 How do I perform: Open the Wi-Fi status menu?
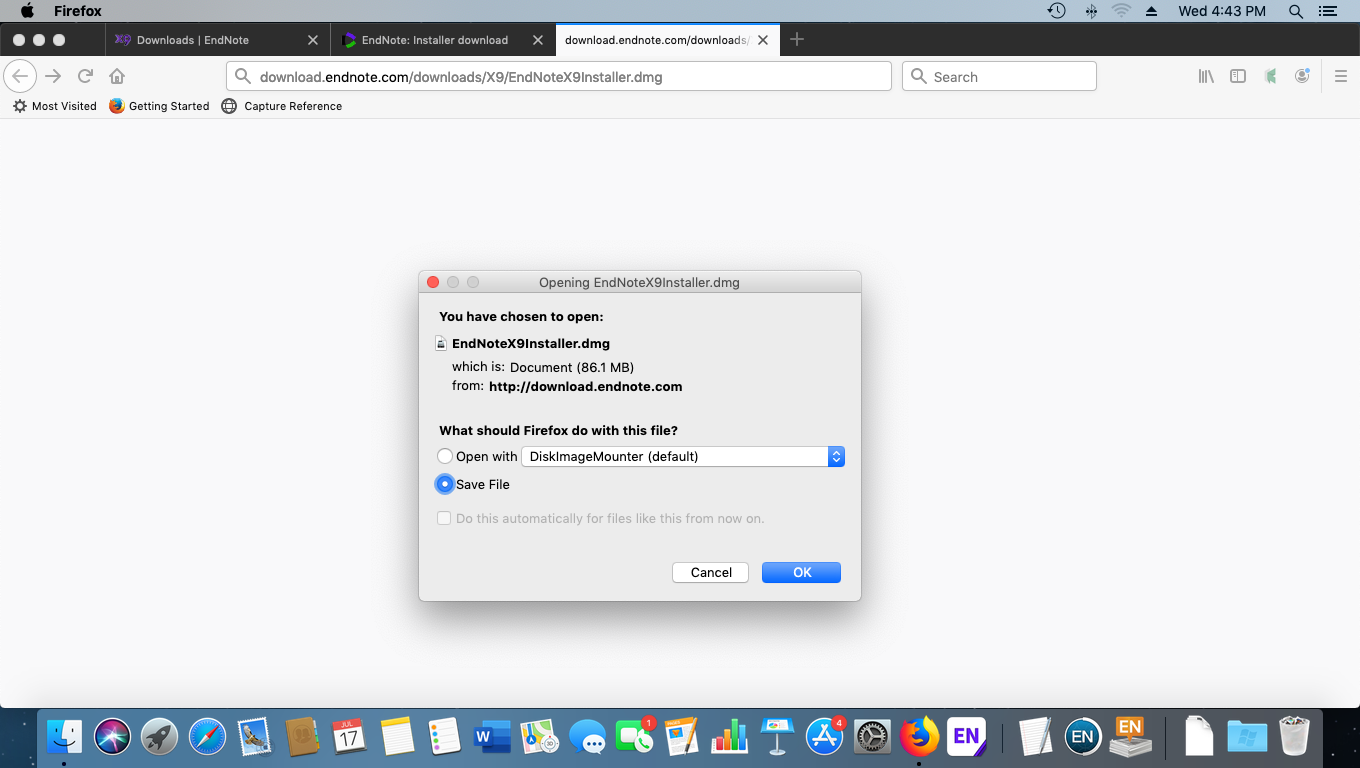pyautogui.click(x=1121, y=11)
